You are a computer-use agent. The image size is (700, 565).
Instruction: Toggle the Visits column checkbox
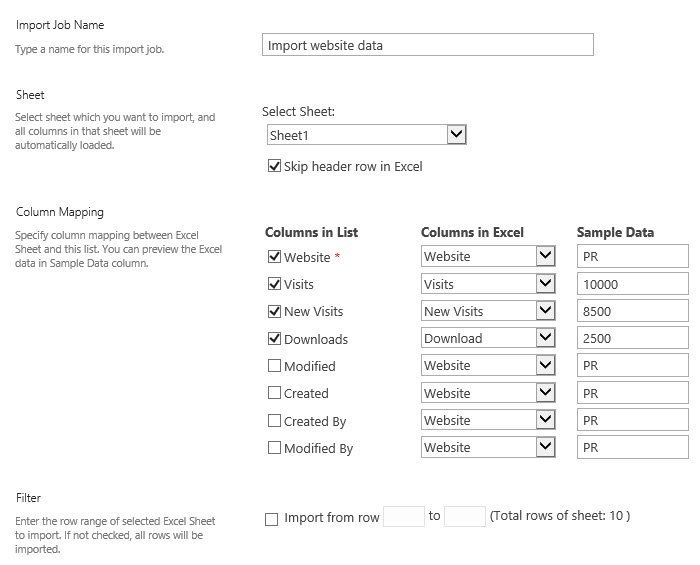click(x=274, y=284)
